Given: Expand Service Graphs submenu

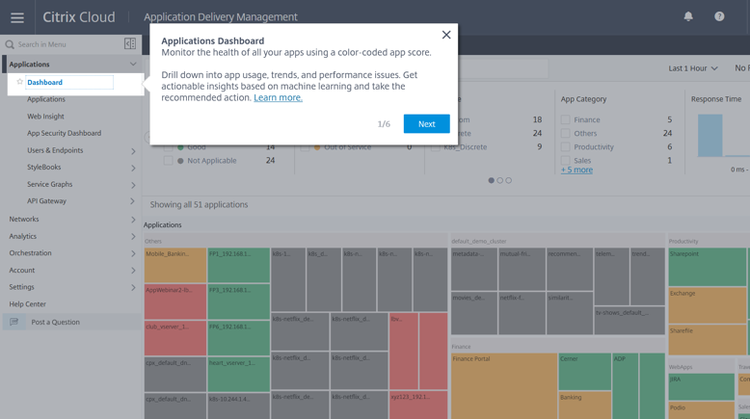Looking at the screenshot, I should coord(133,185).
